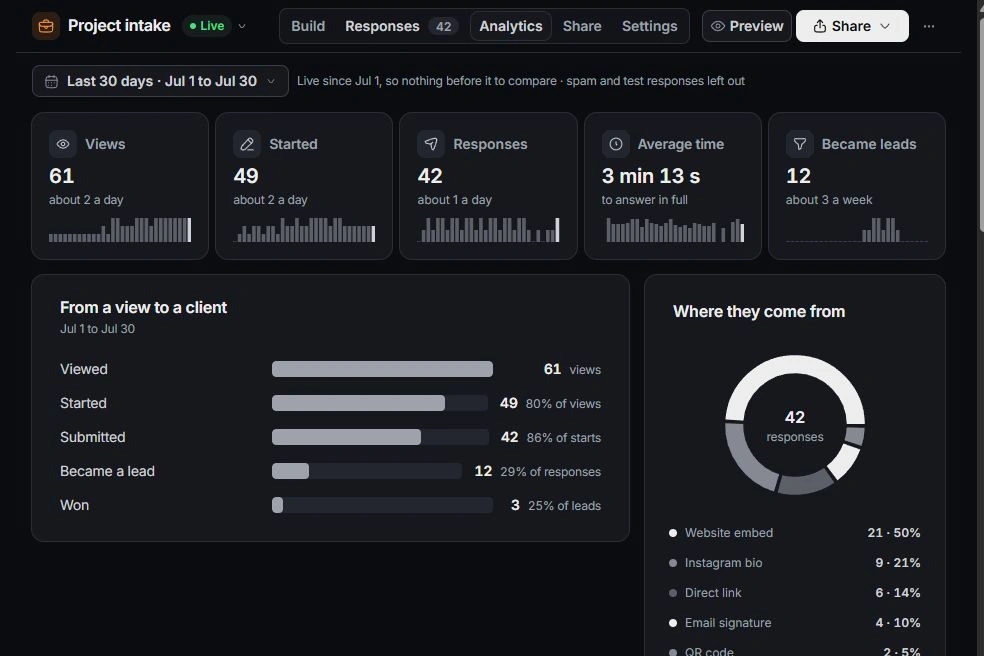Click the '4 · 10%' value
Screen dimensions: 984x656
coord(898,623)
